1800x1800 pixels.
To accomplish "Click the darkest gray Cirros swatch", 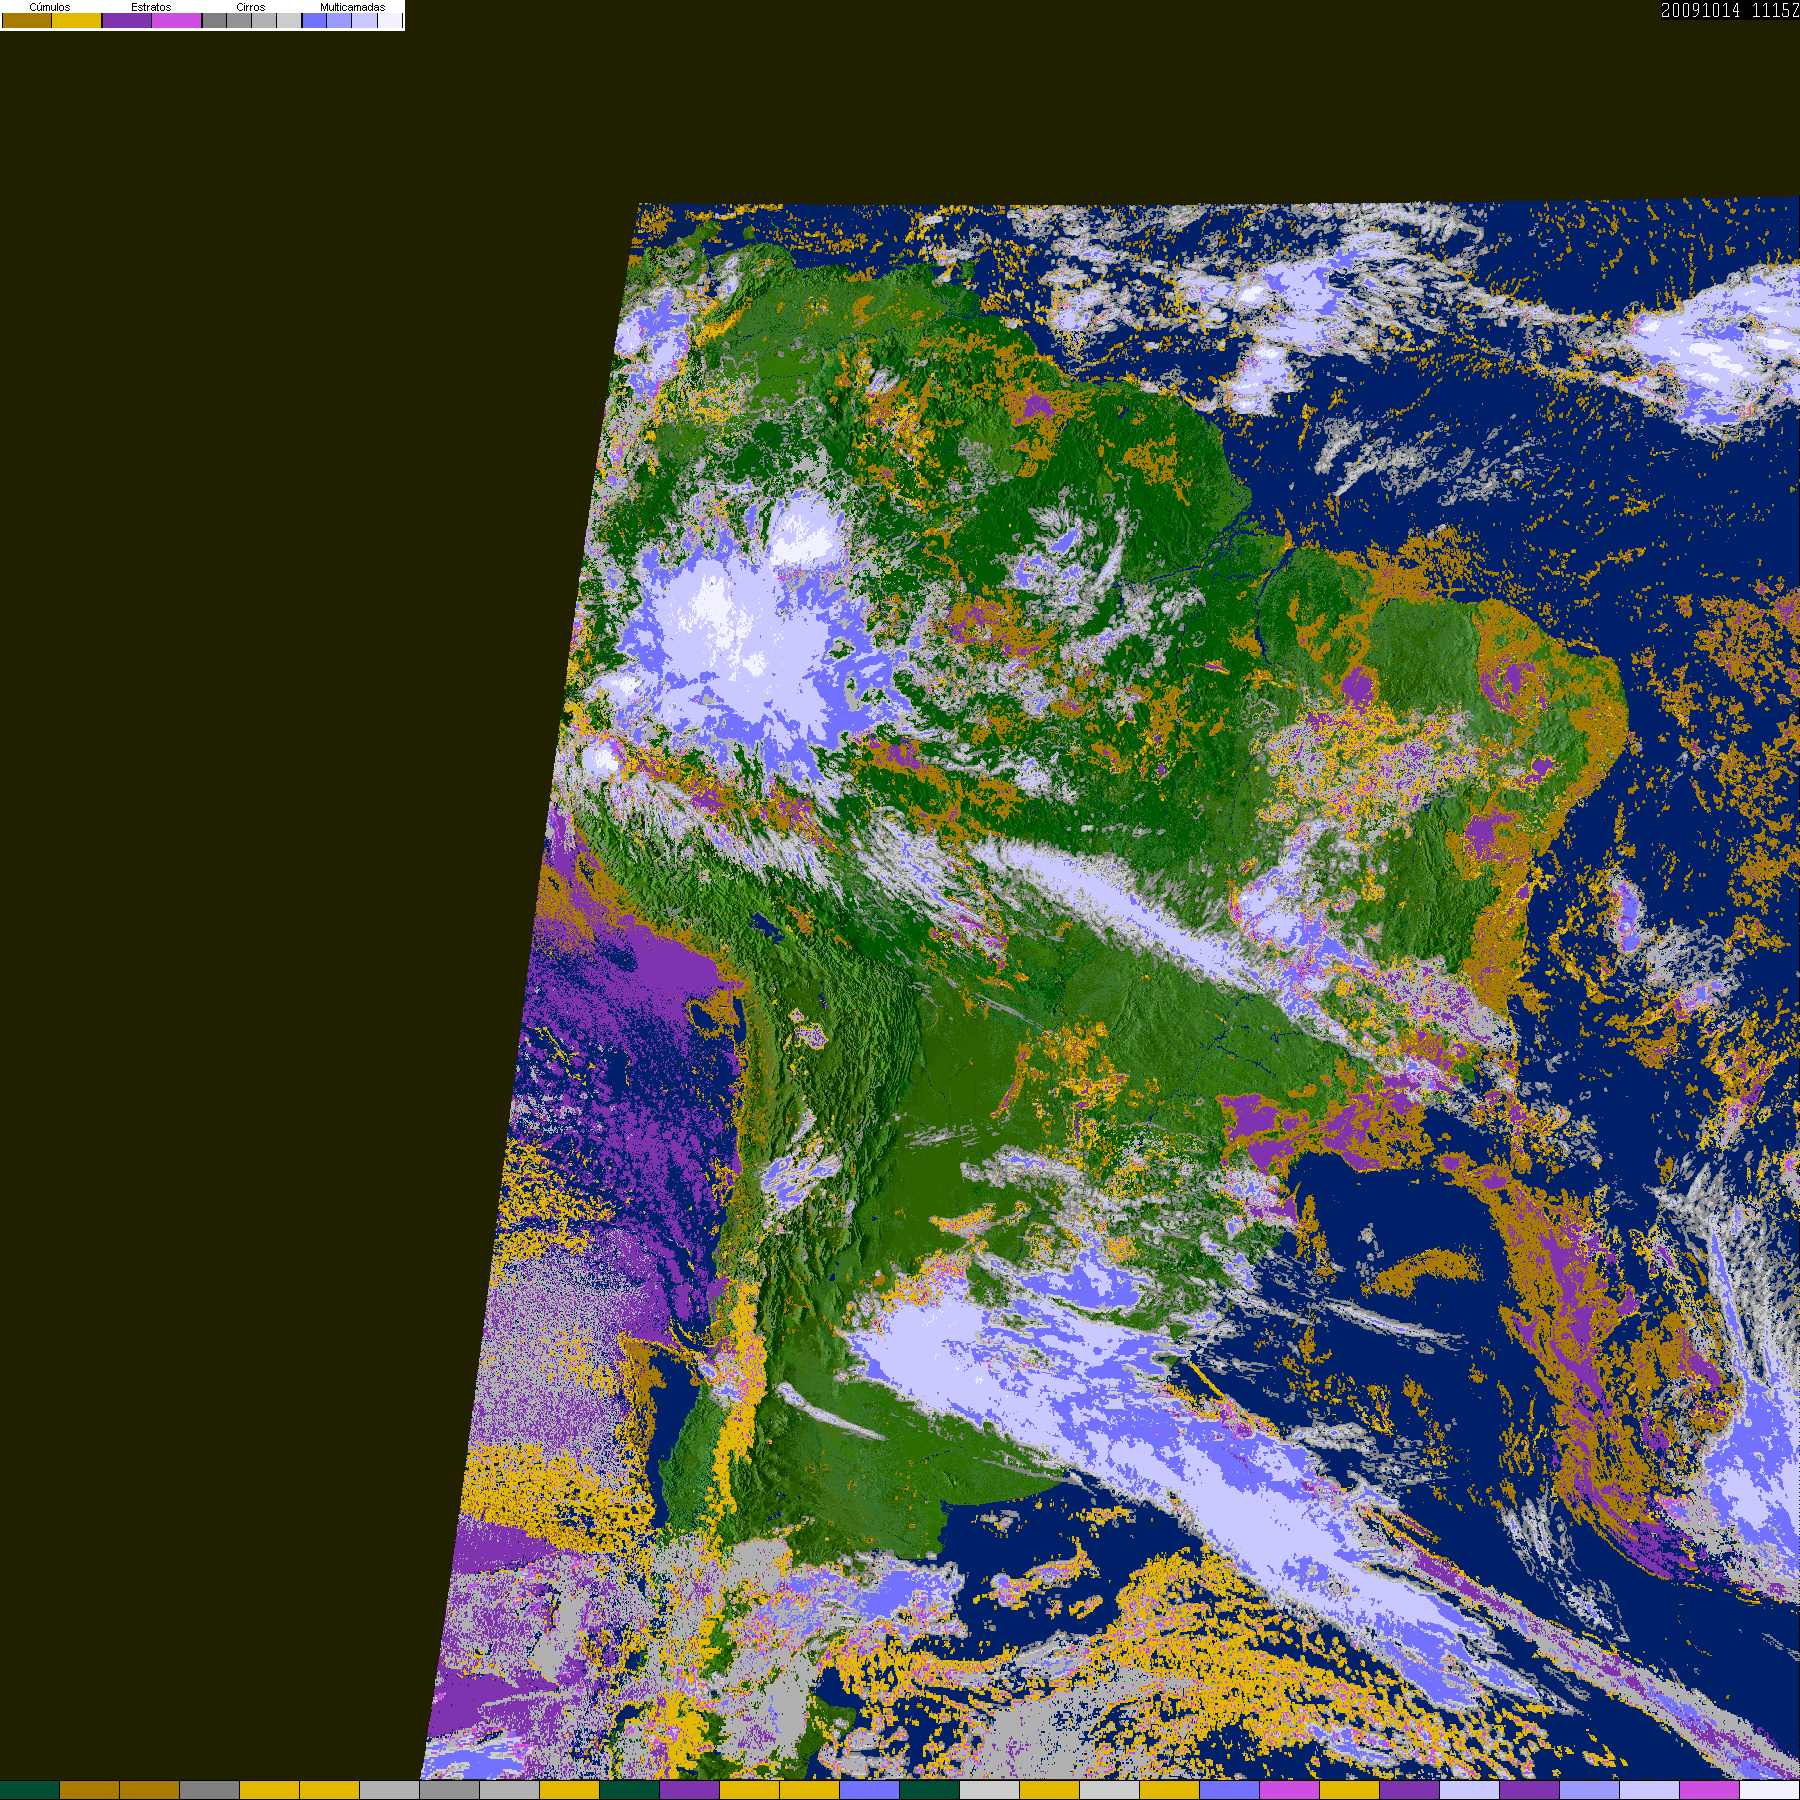I will pos(214,20).
